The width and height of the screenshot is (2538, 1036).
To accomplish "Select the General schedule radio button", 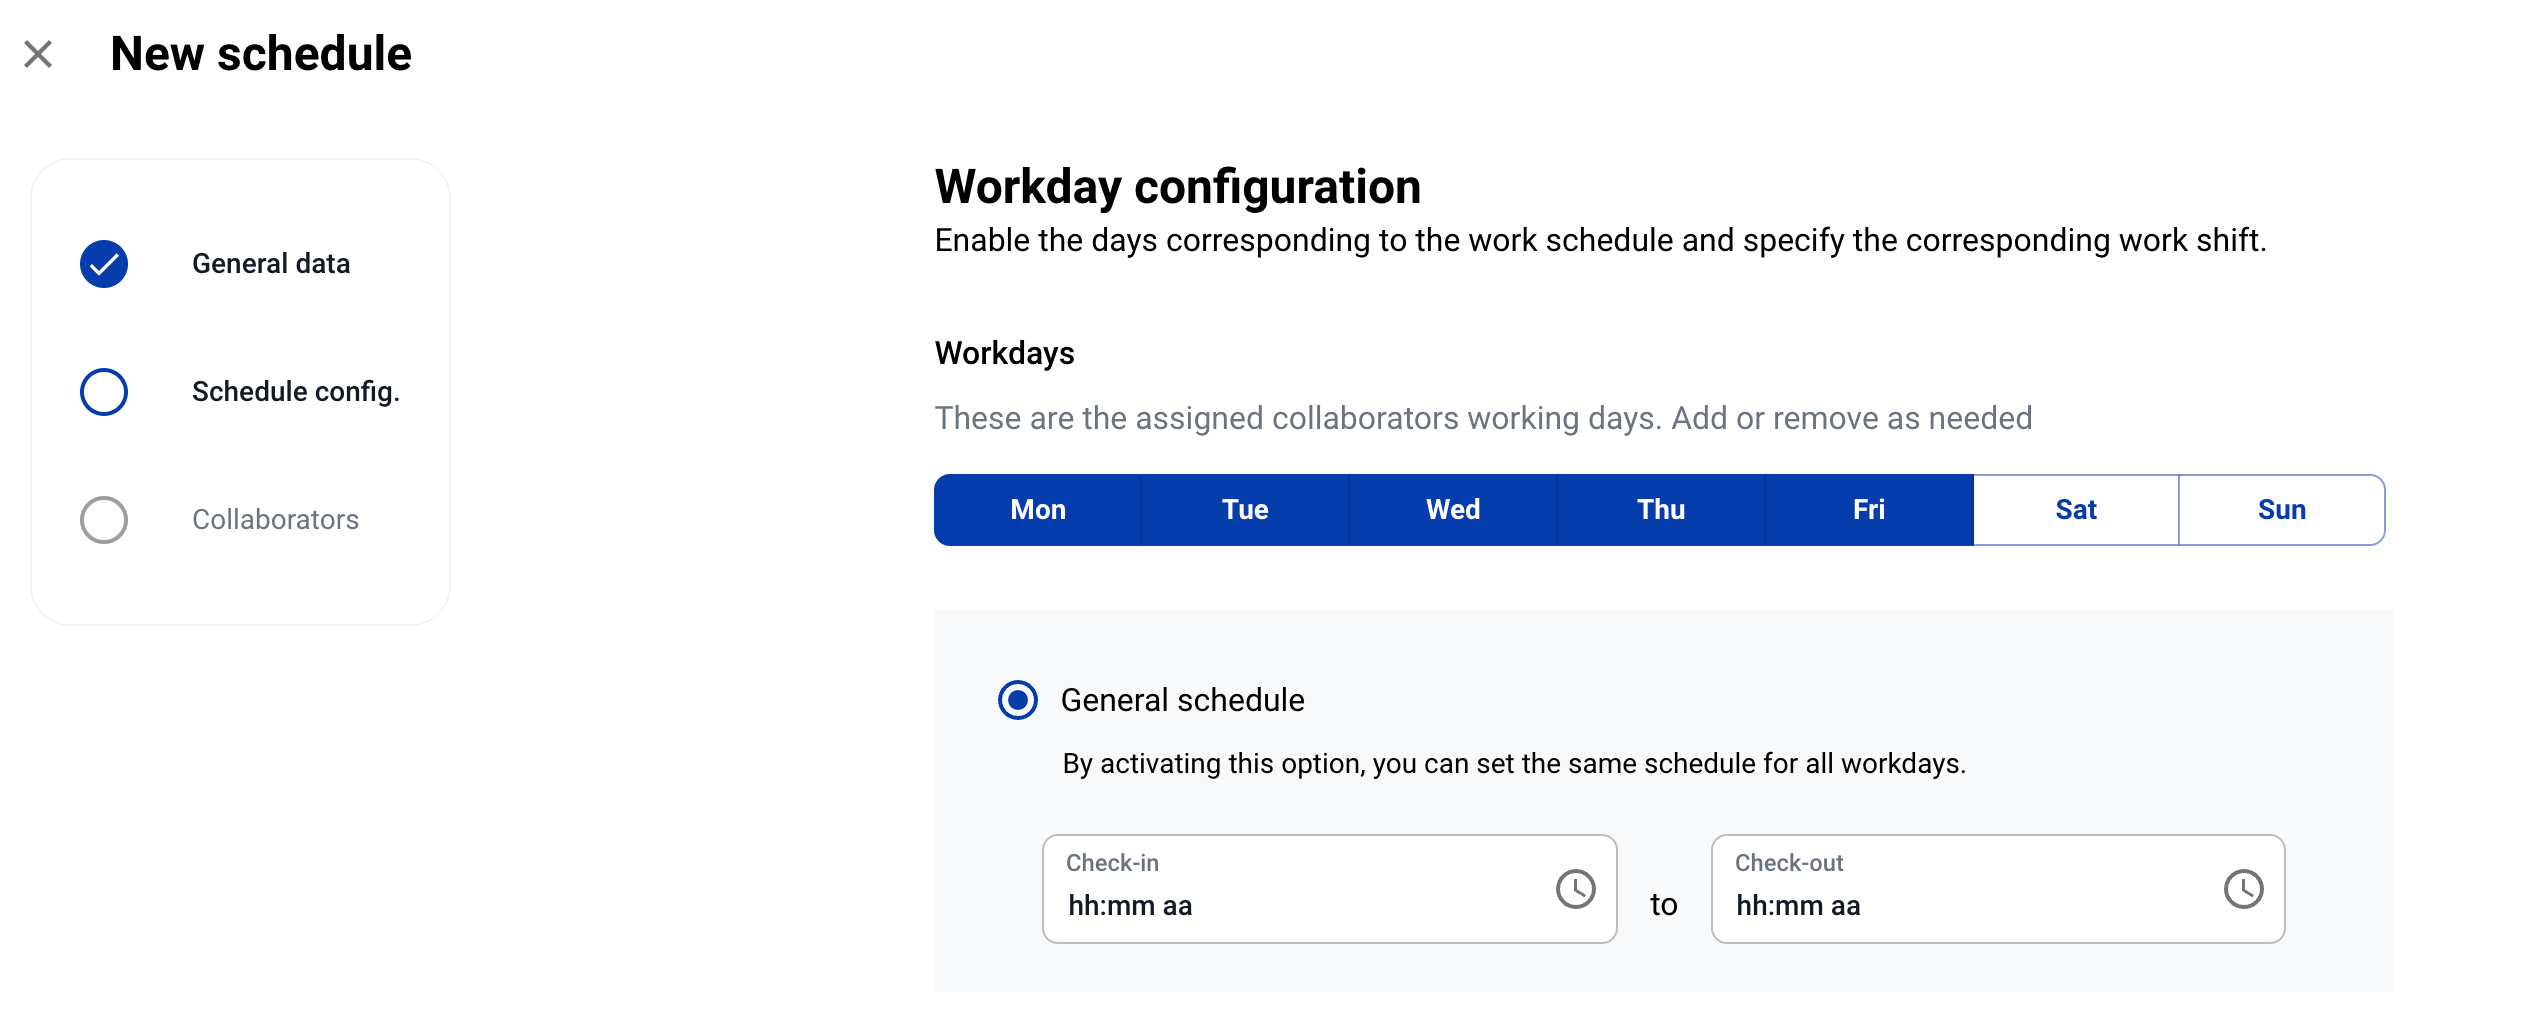I will tap(1018, 700).
